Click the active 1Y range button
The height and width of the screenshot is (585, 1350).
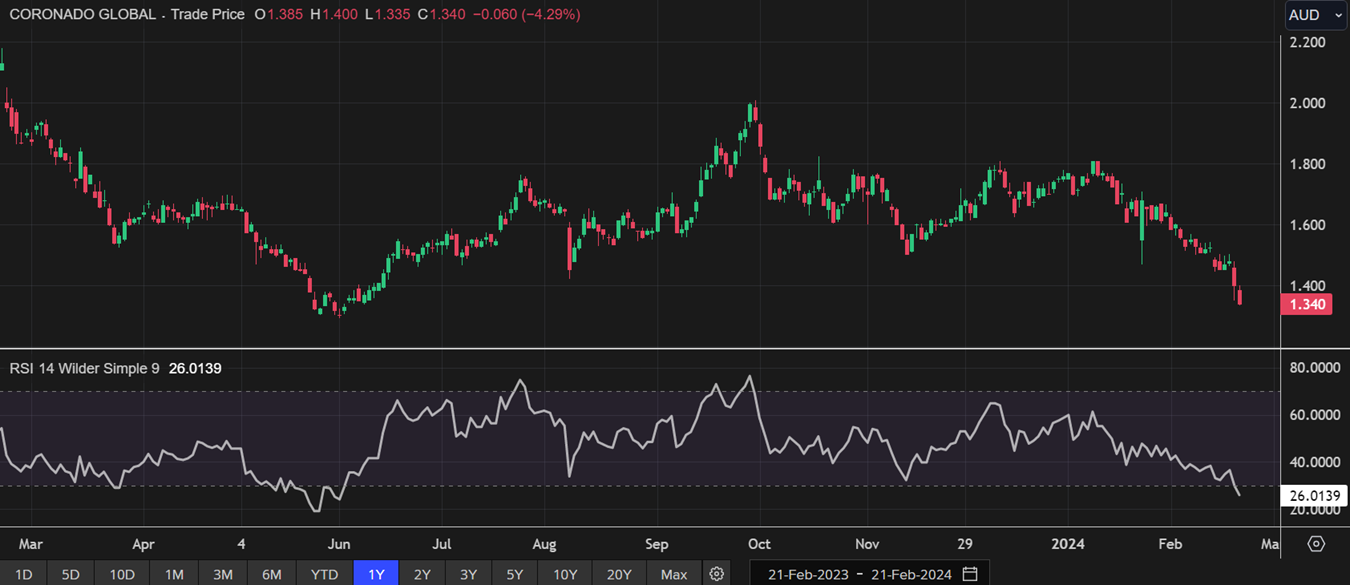point(376,574)
